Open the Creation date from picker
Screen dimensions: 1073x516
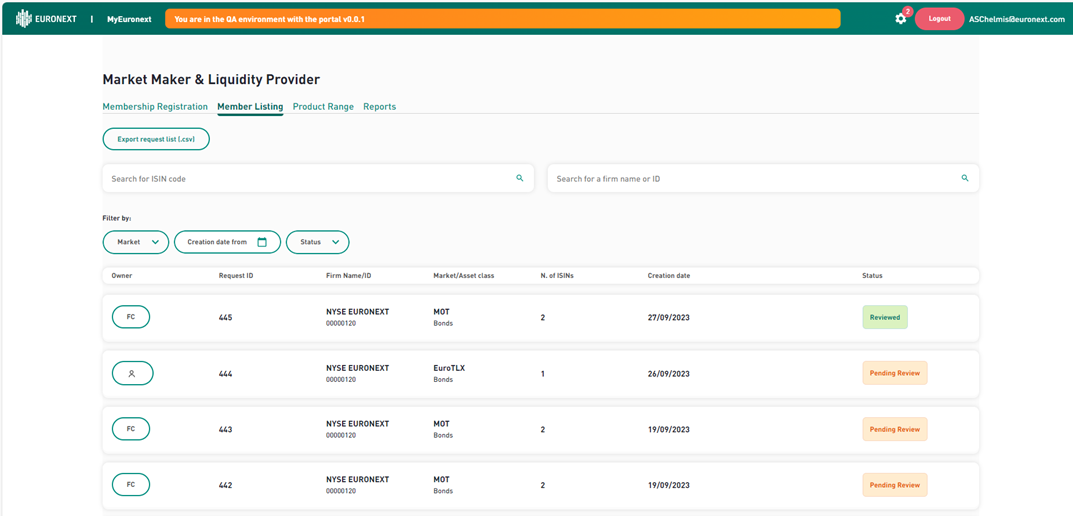click(227, 242)
